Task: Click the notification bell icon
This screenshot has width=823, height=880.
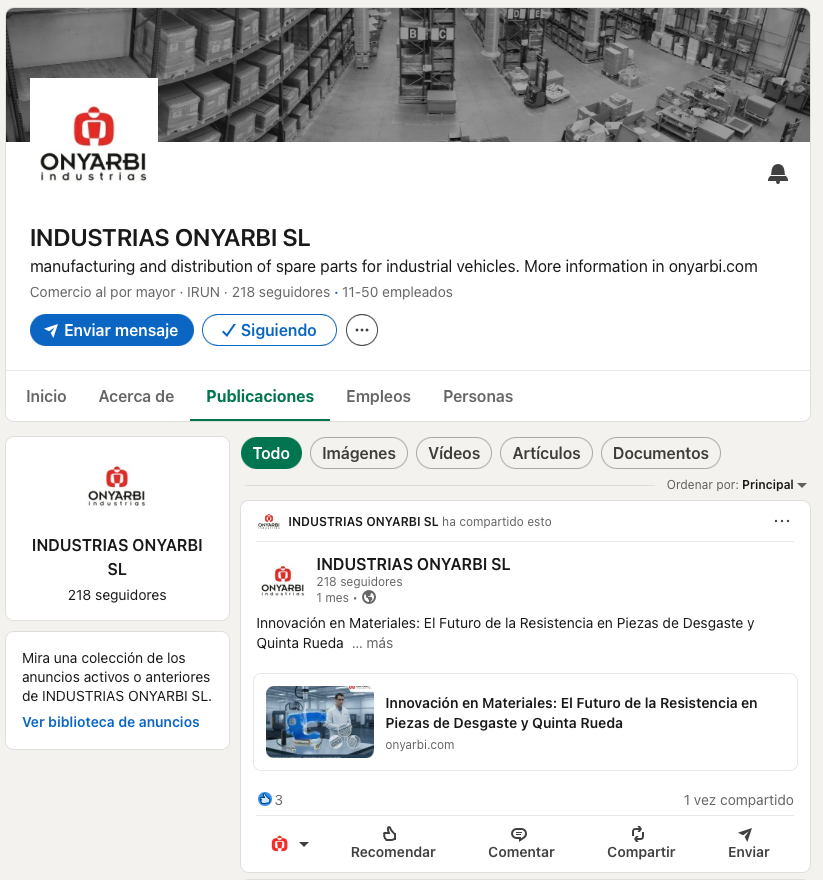Action: [777, 175]
